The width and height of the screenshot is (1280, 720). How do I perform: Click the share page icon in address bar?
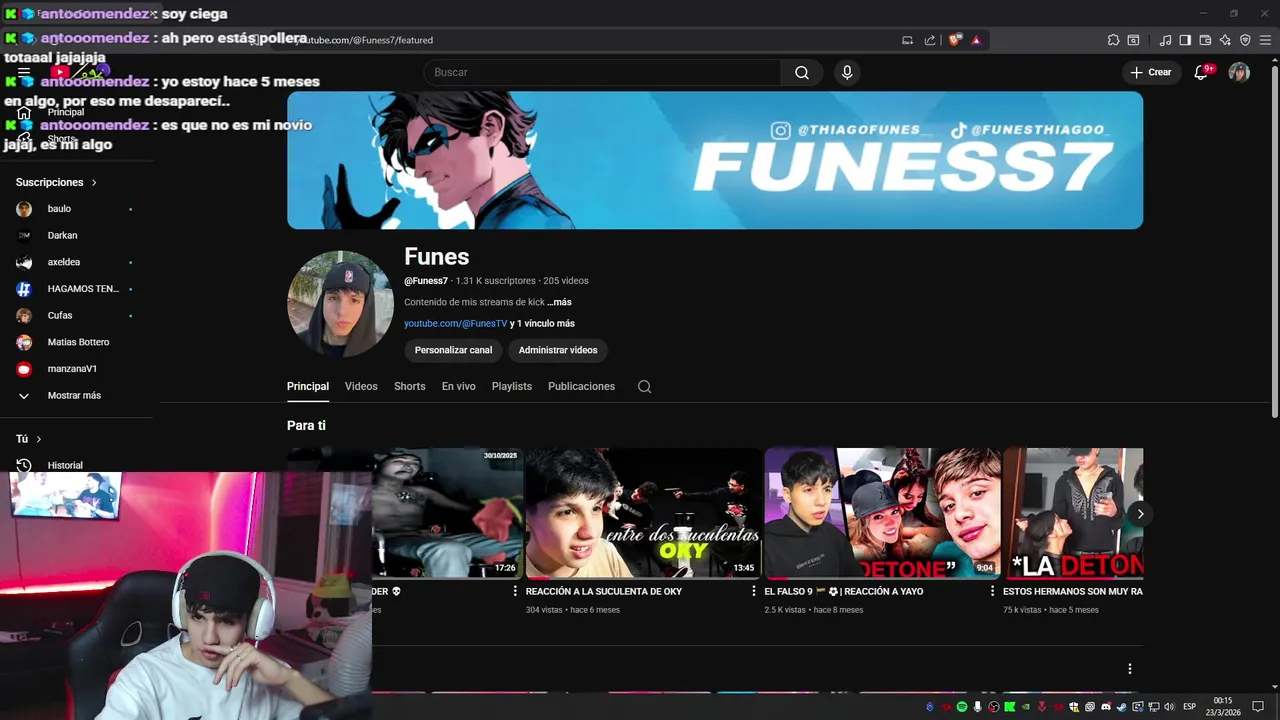click(930, 40)
